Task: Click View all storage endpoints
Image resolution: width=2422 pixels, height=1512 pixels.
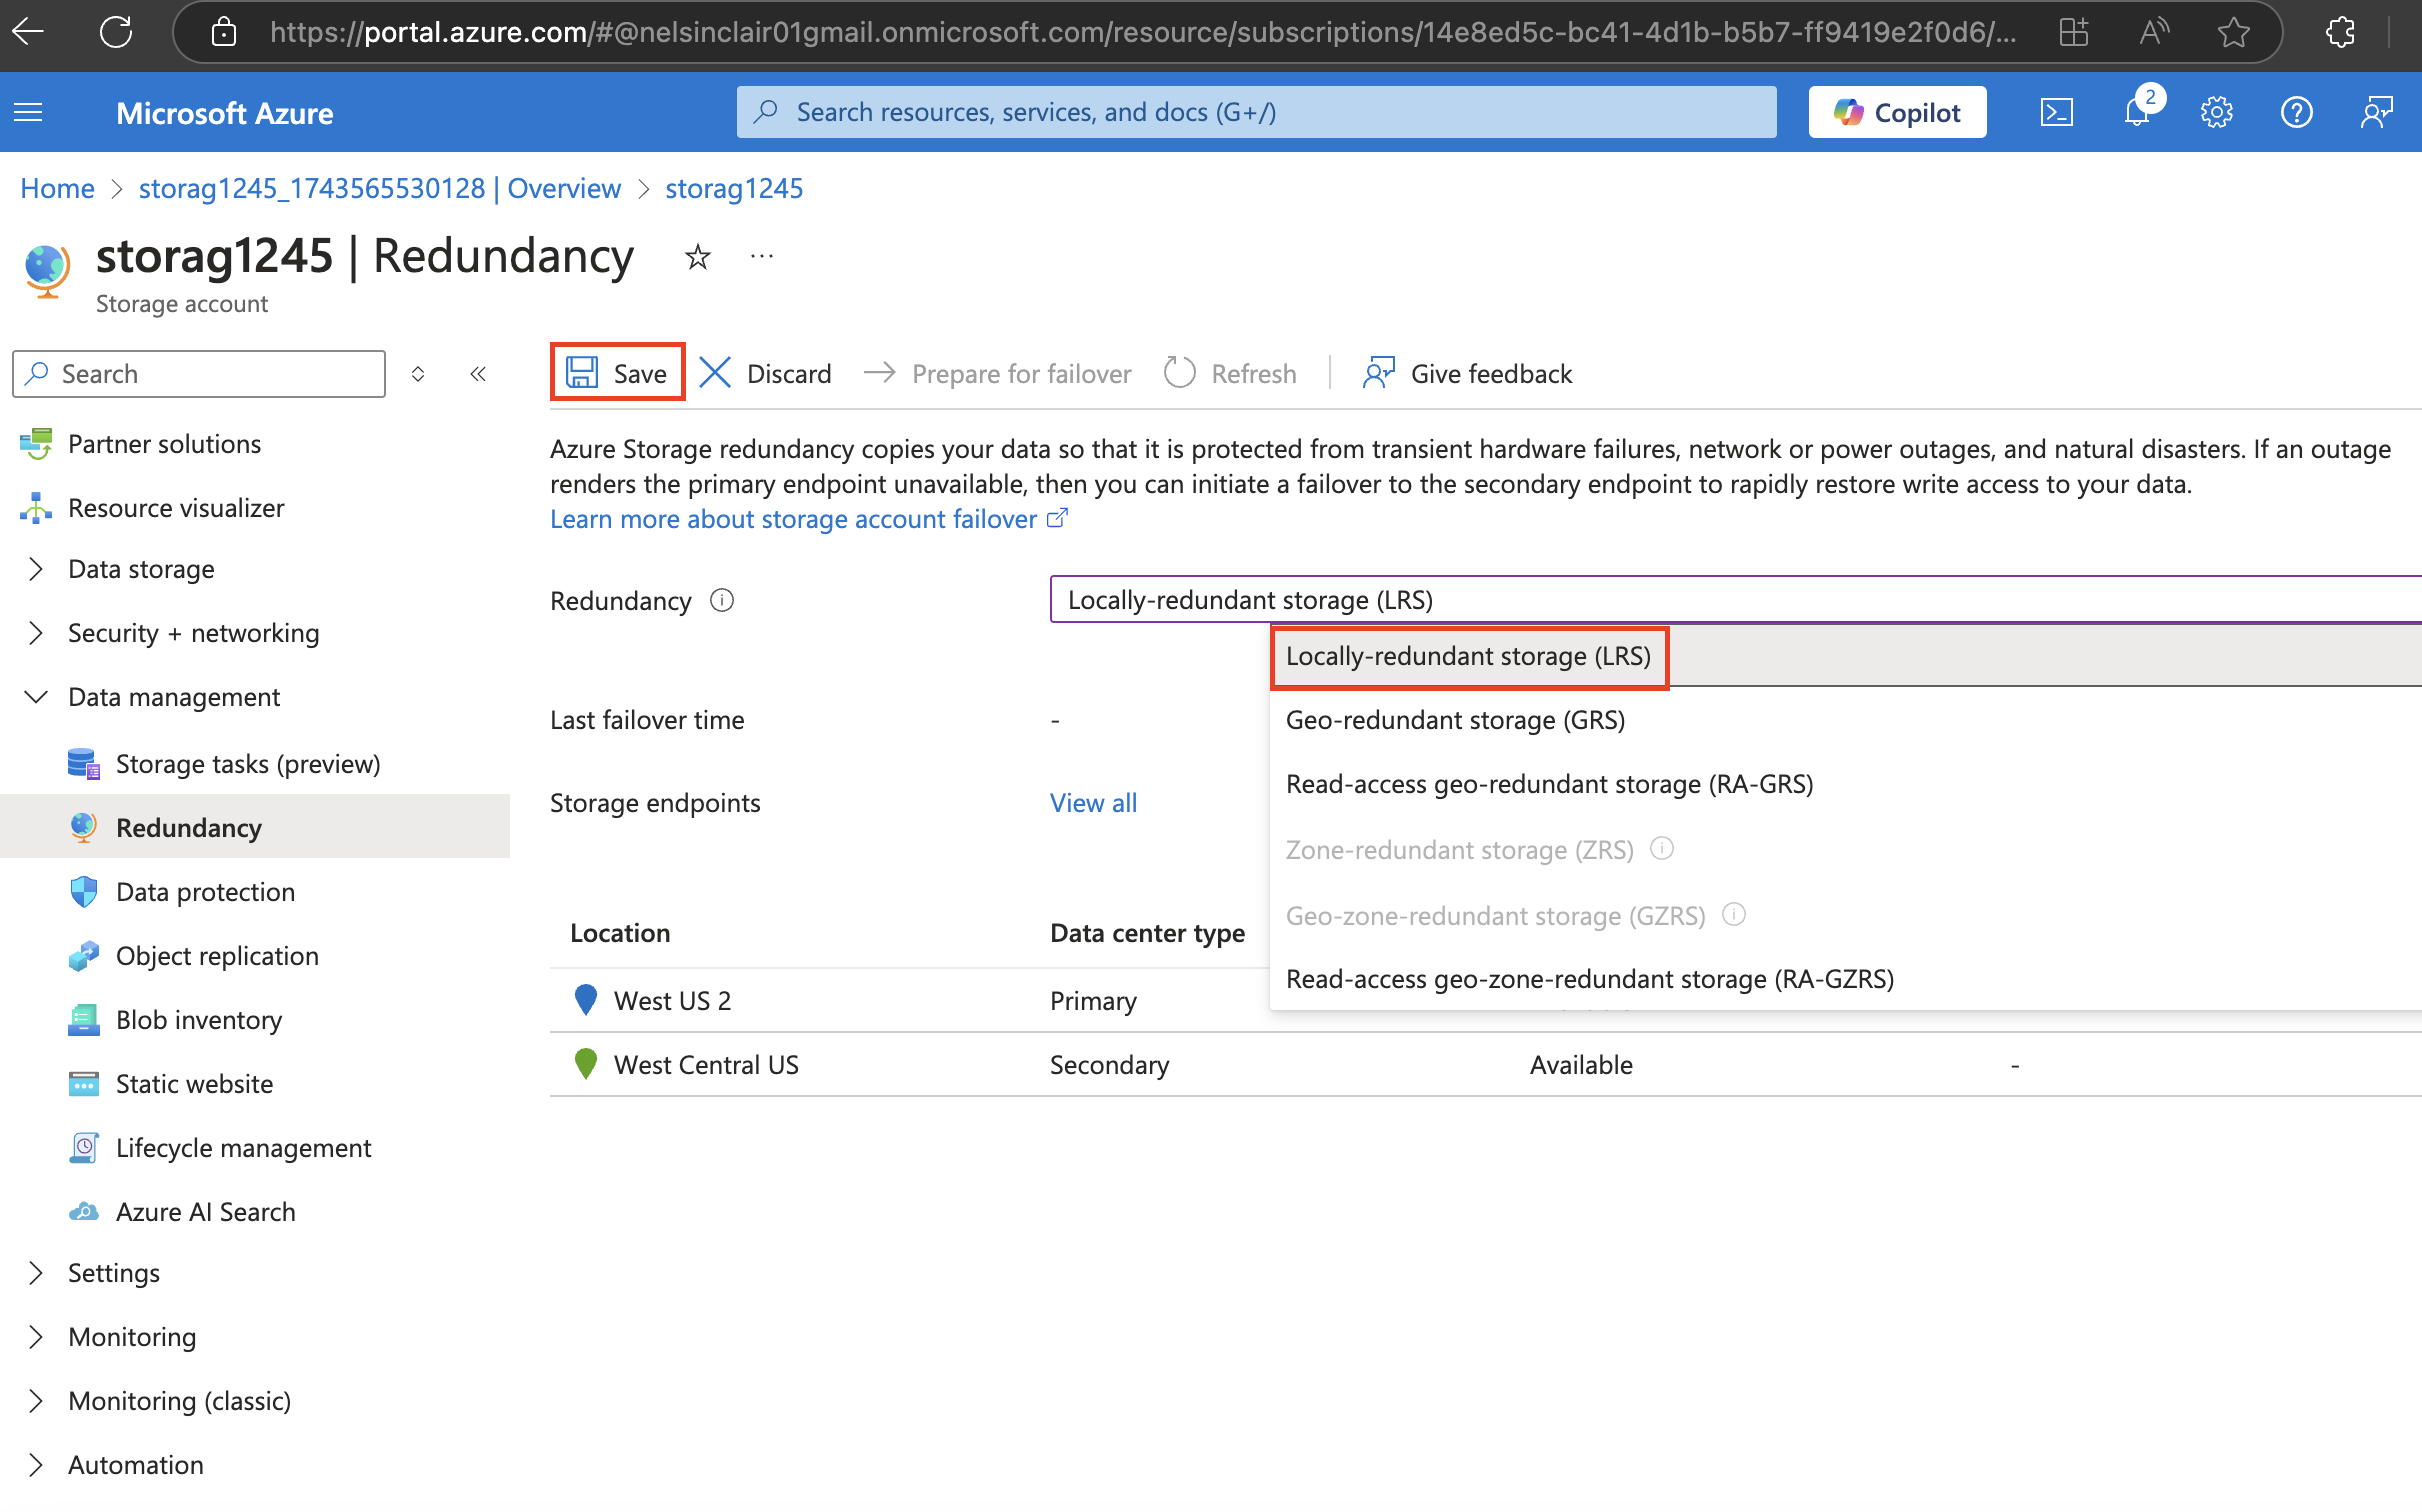Action: pos(1093,803)
